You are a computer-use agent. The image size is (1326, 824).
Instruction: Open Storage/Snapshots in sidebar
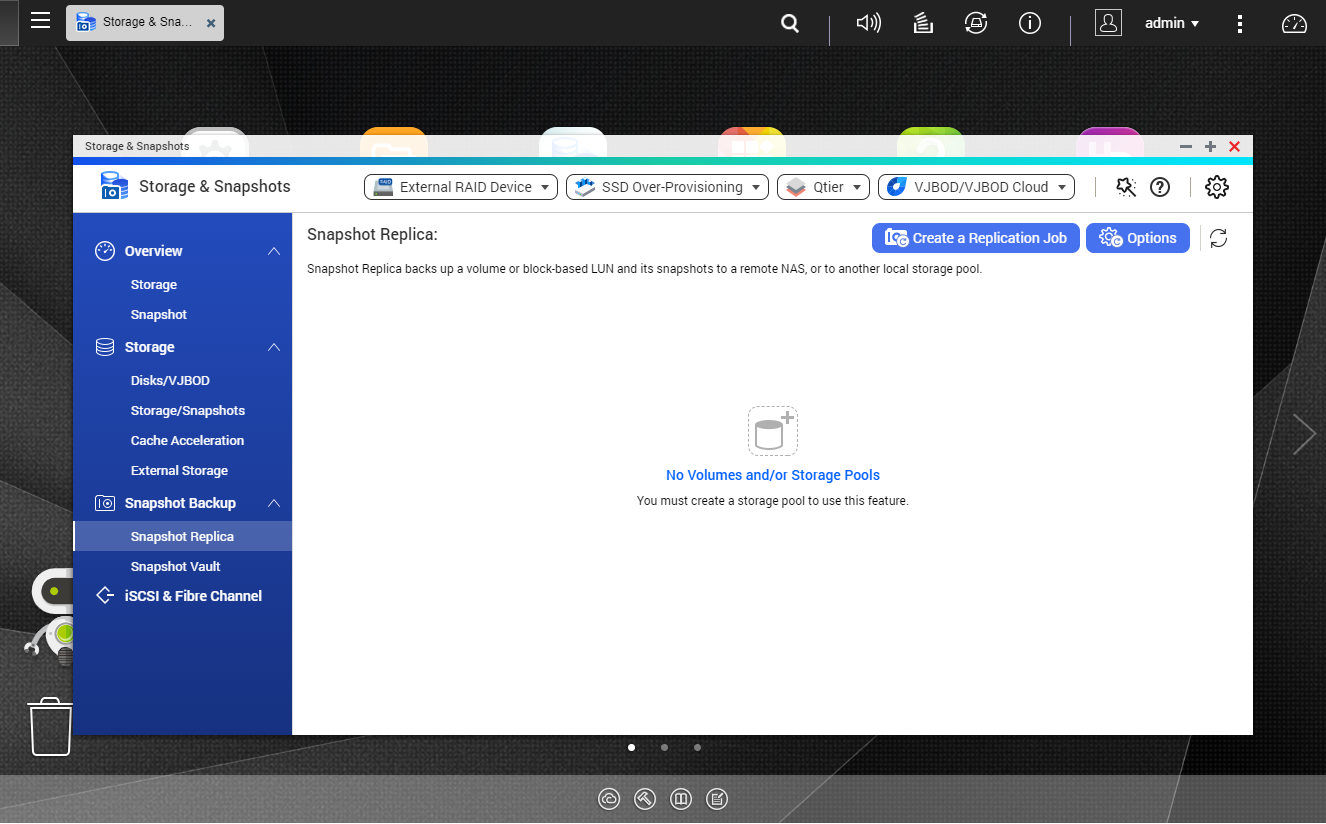[x=188, y=411]
